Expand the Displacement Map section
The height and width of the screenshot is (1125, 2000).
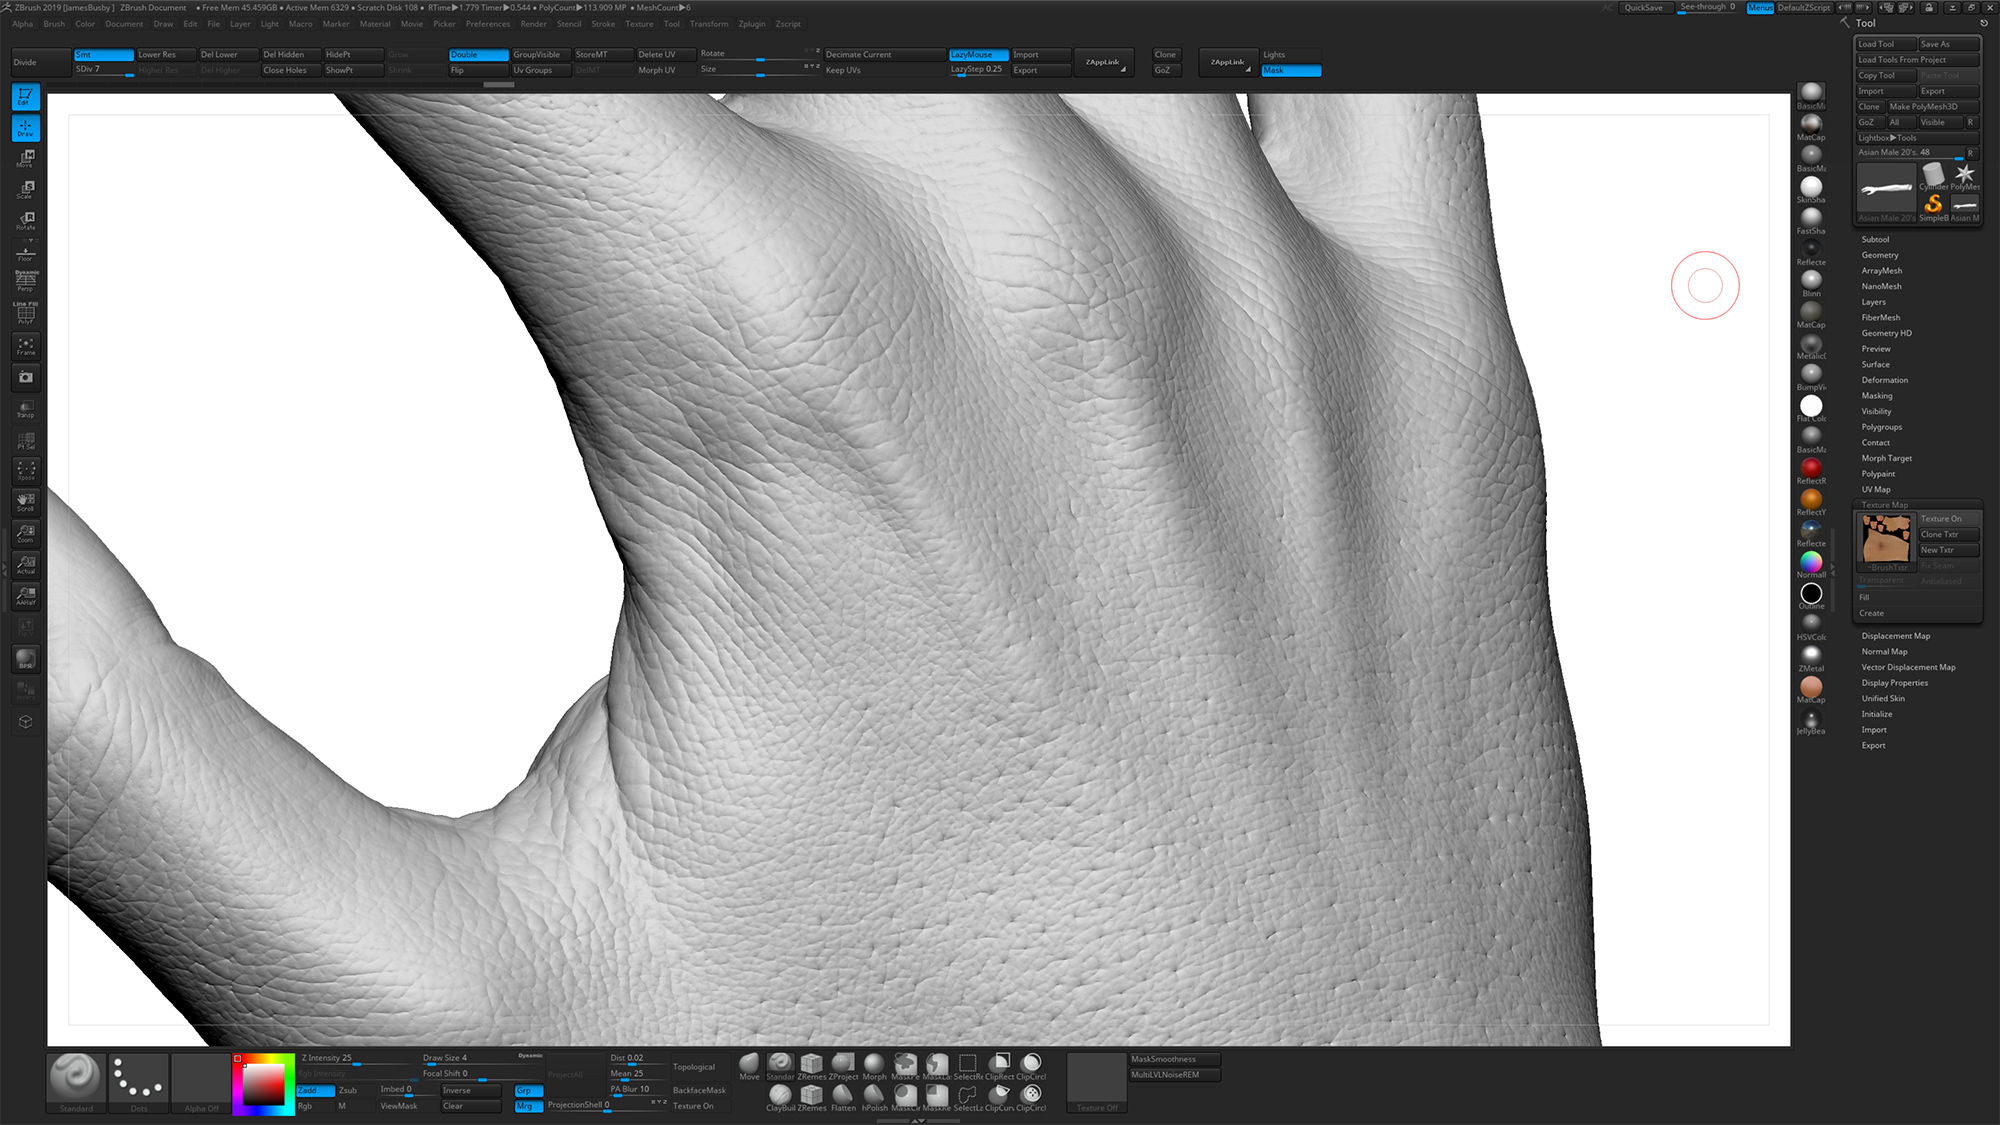coord(1895,635)
